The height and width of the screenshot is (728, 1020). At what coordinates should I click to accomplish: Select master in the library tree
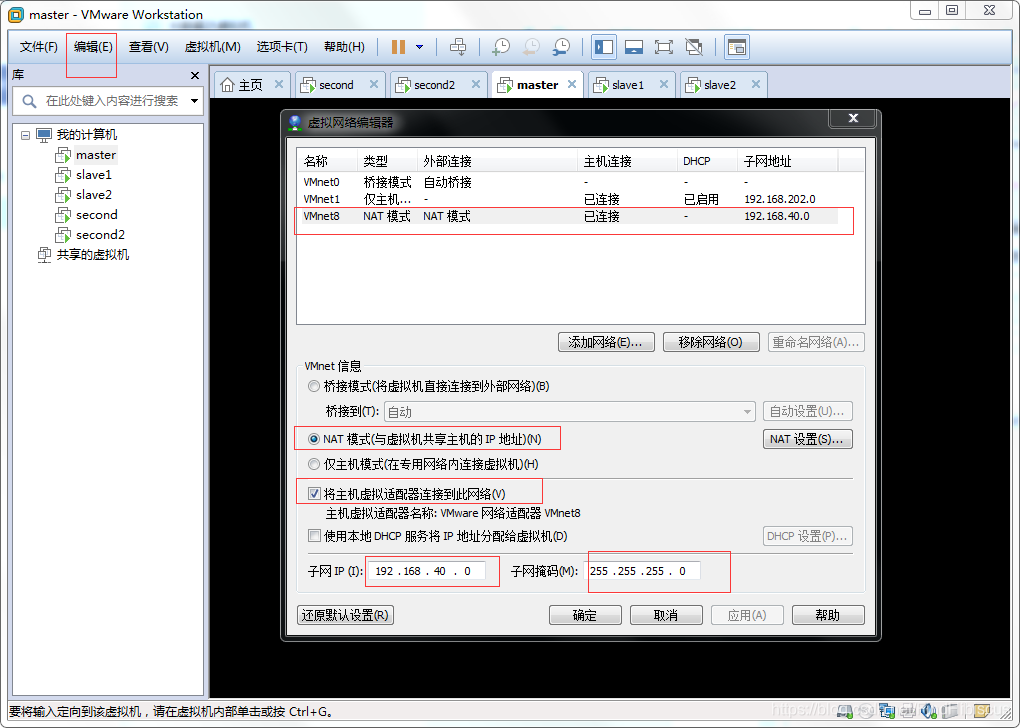96,155
